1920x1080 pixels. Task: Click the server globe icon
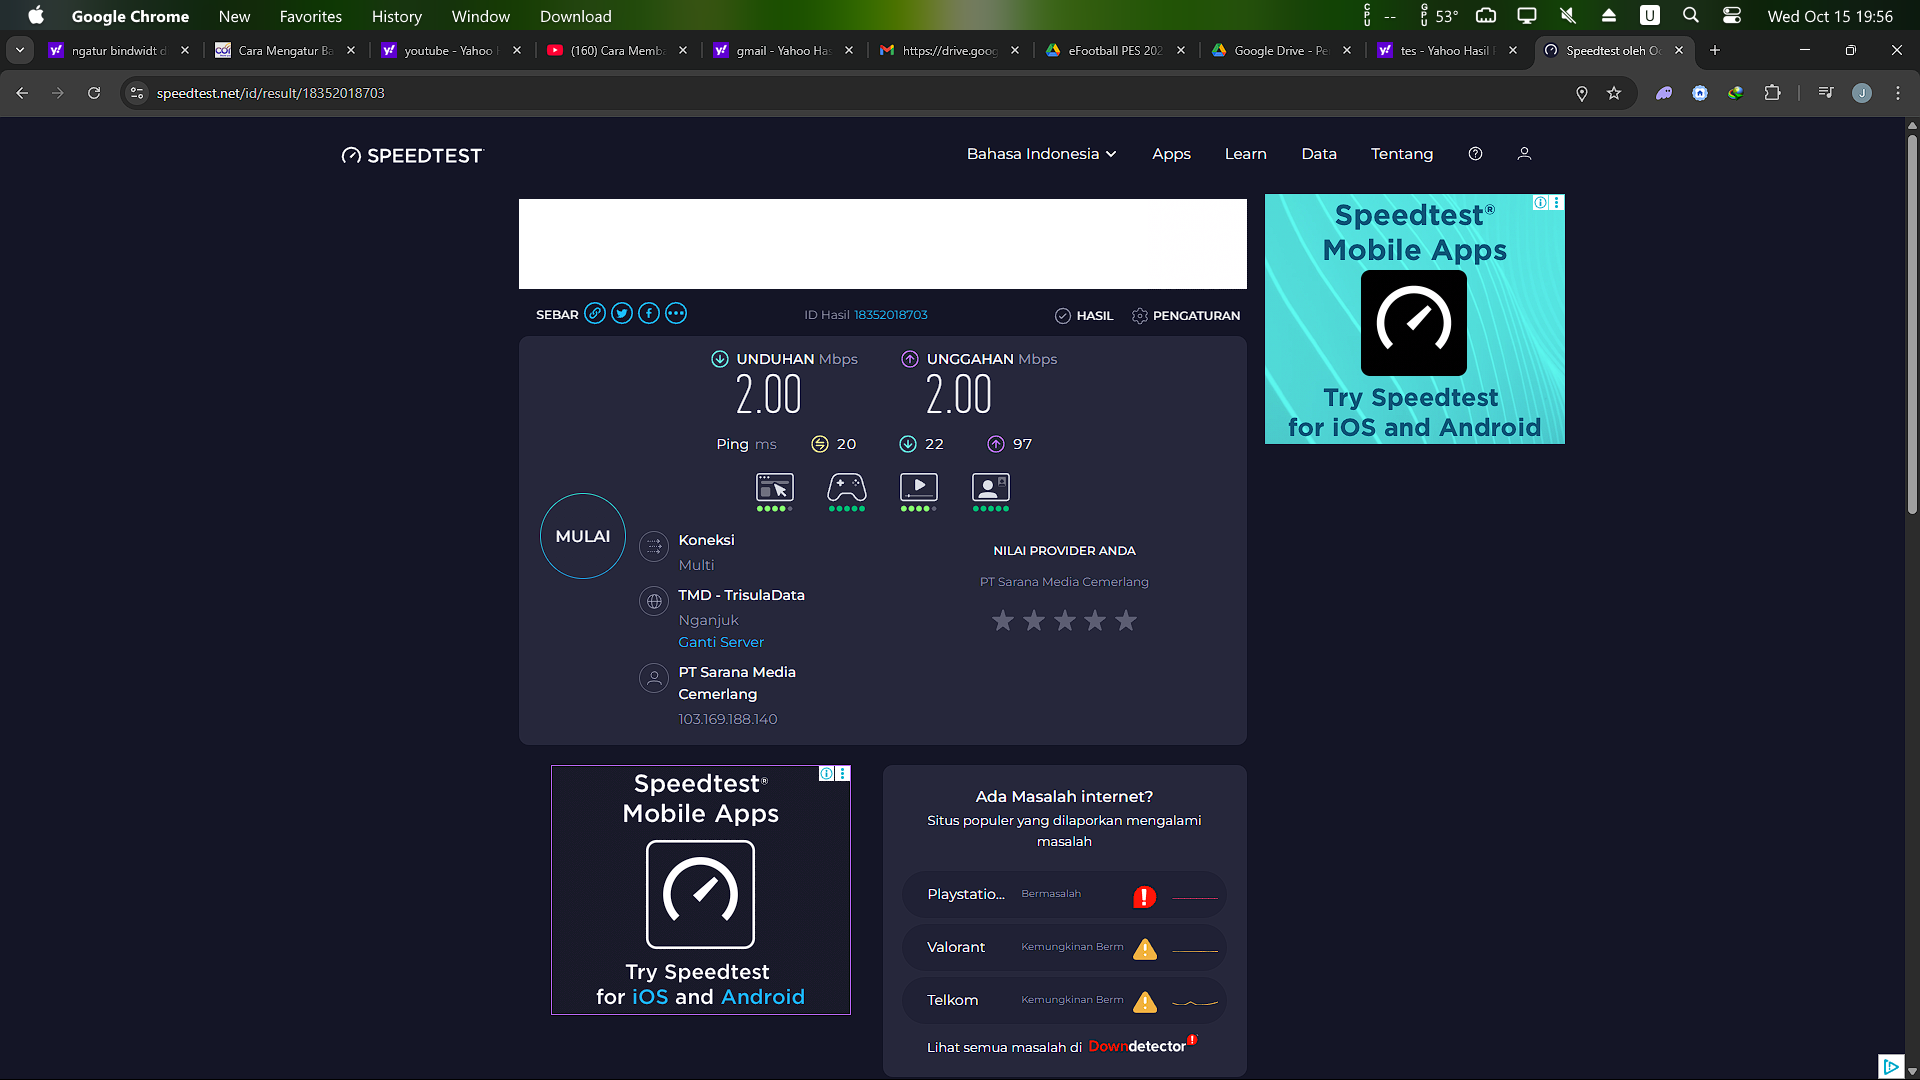[x=654, y=601]
